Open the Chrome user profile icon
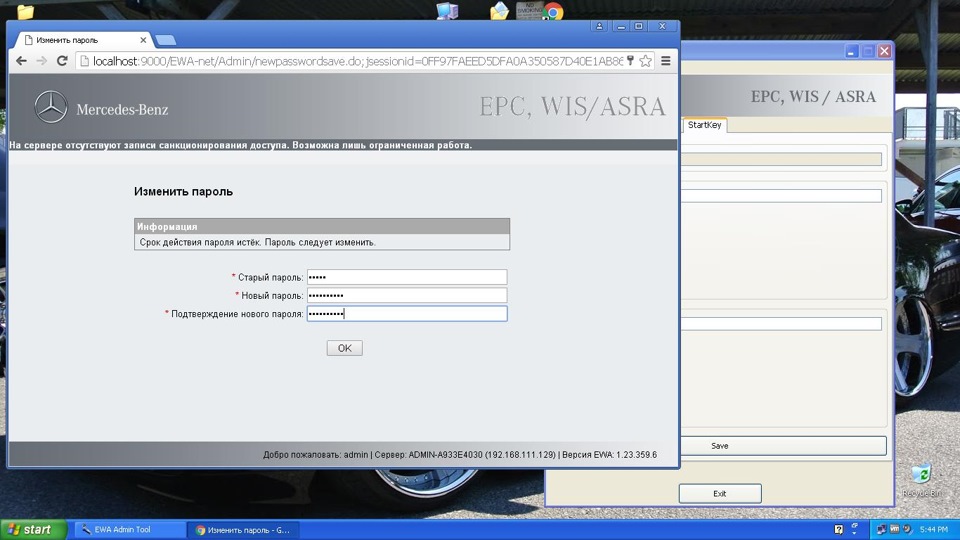 [599, 26]
